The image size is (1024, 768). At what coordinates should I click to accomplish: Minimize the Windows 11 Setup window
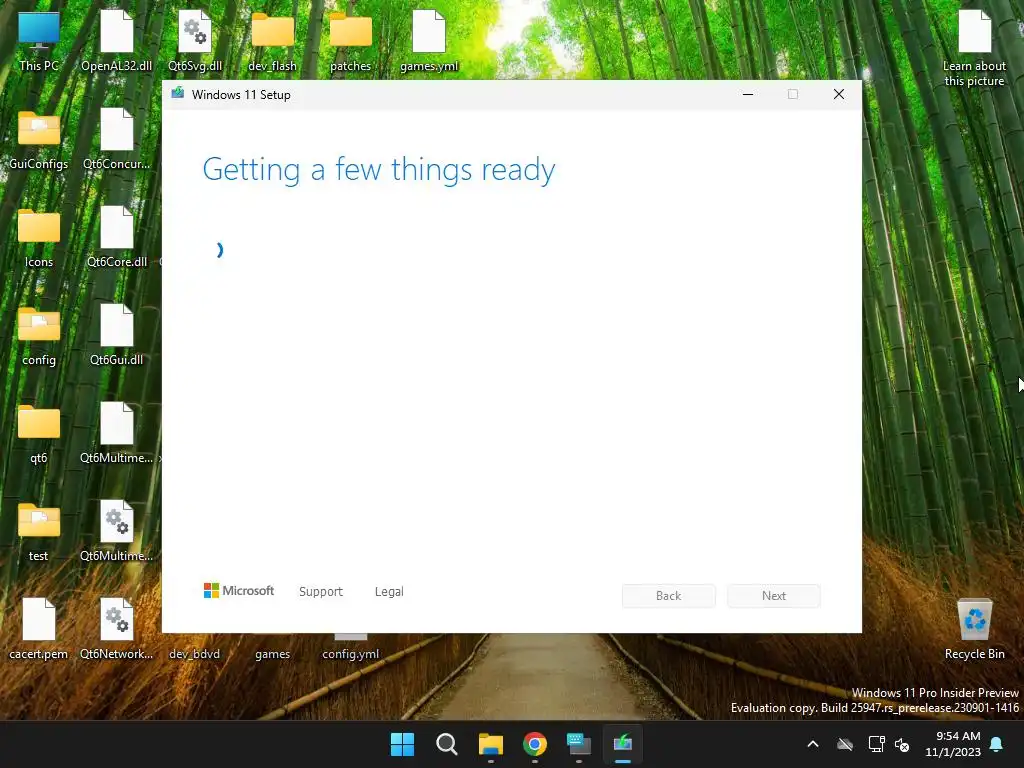[x=748, y=95]
